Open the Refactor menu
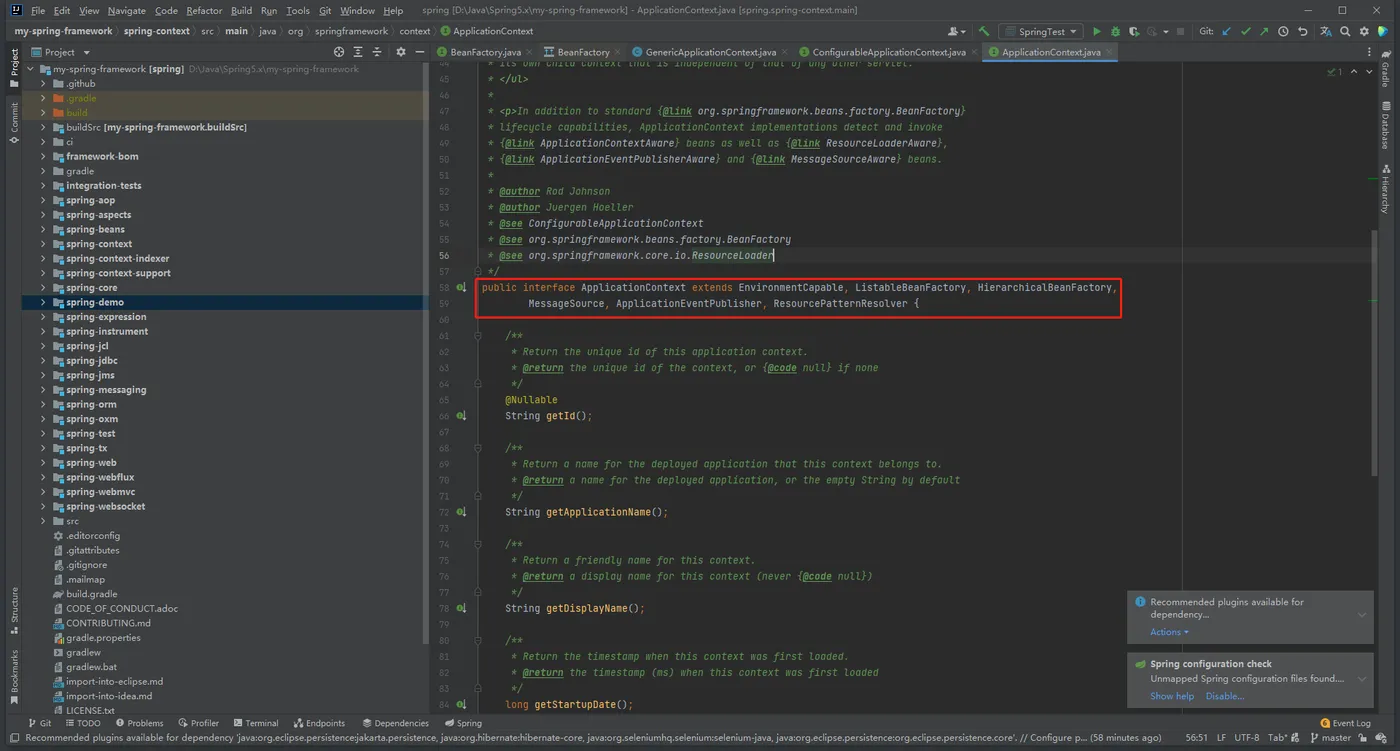This screenshot has width=1400, height=751. coord(204,10)
